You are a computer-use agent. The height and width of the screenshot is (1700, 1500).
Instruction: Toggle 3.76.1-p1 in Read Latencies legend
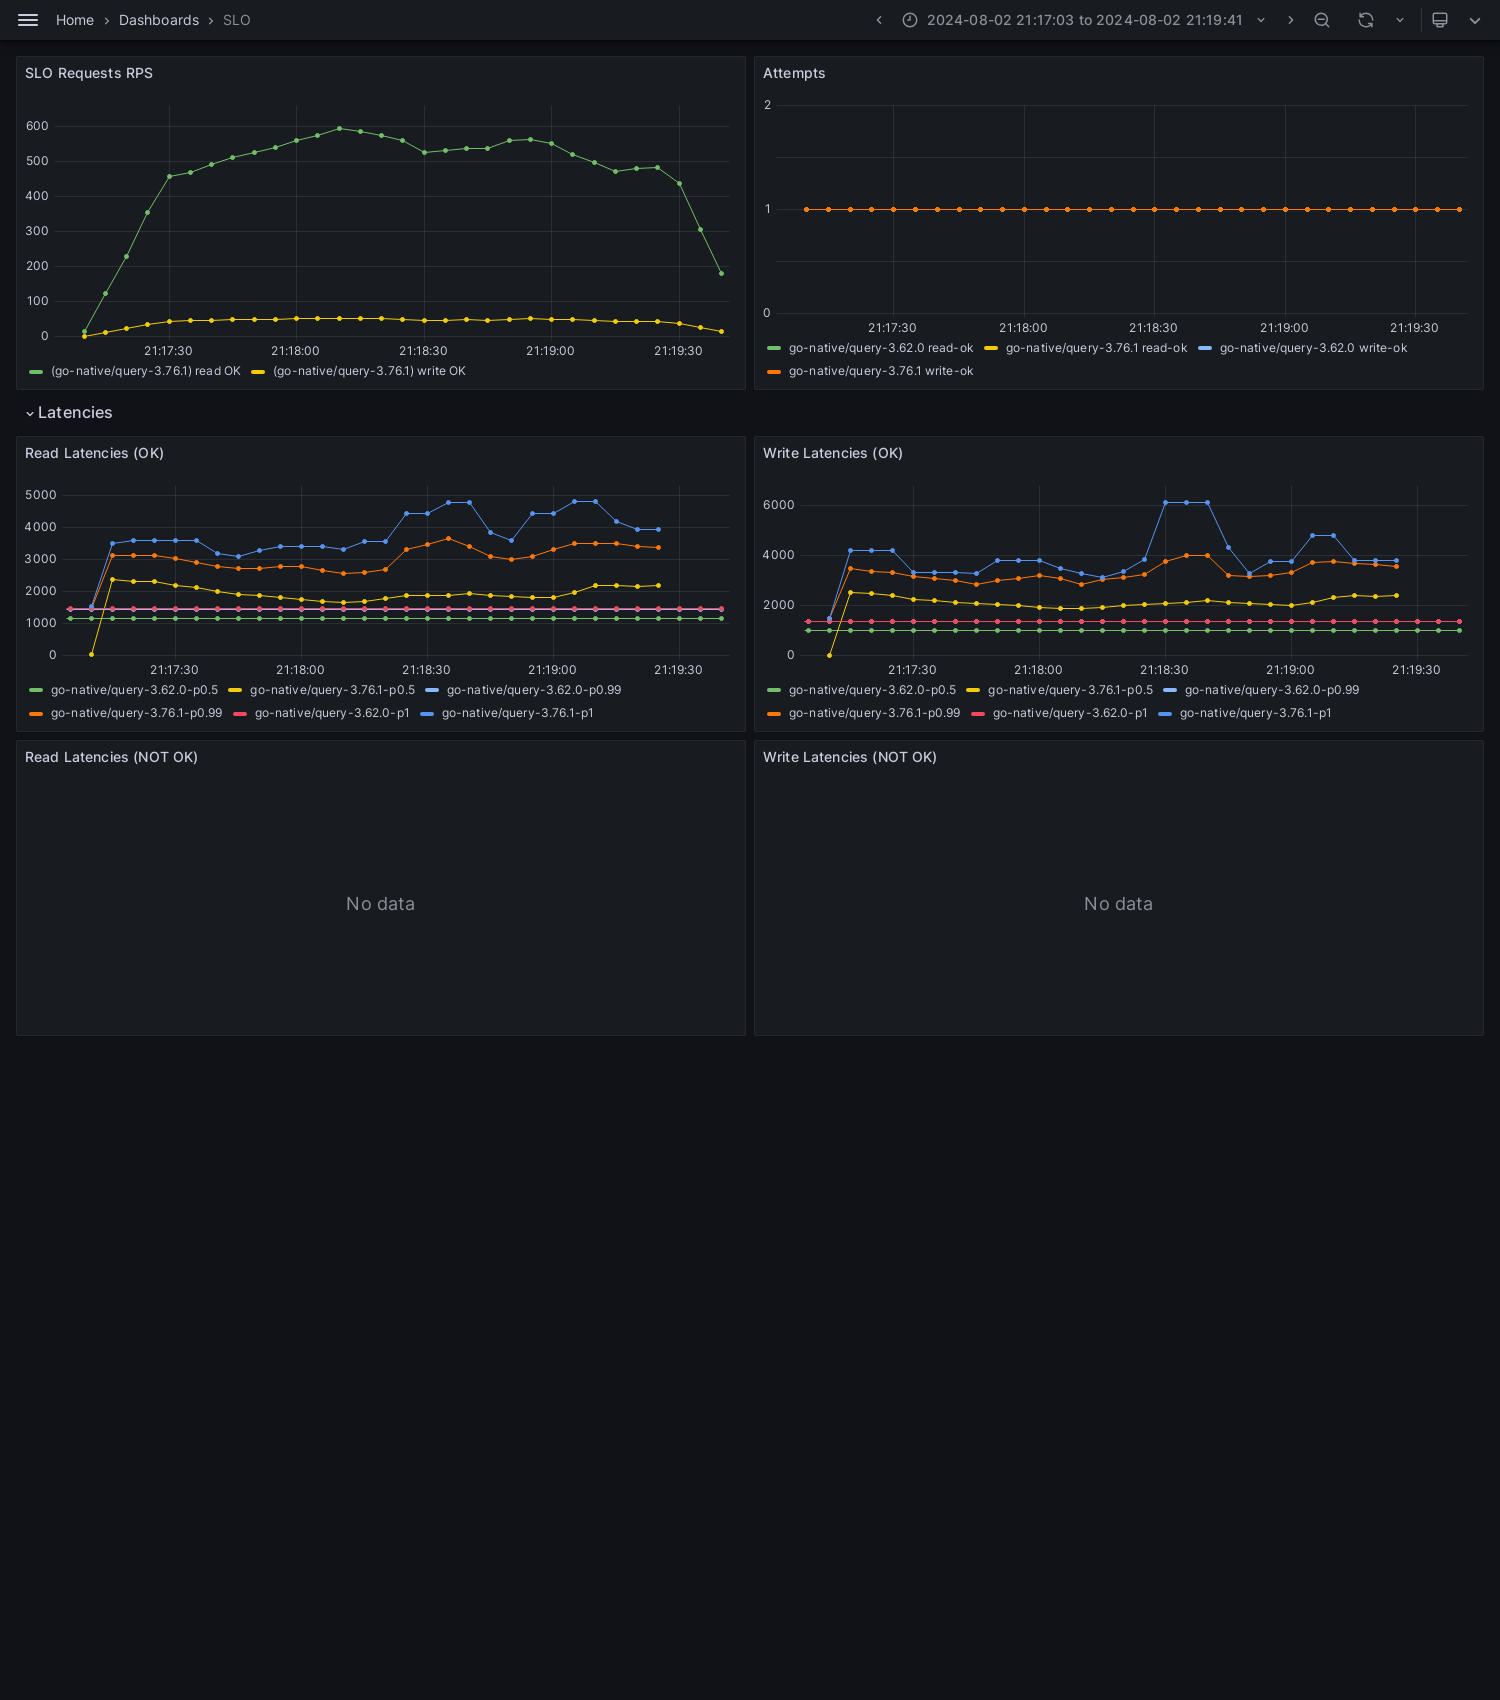[x=518, y=713]
